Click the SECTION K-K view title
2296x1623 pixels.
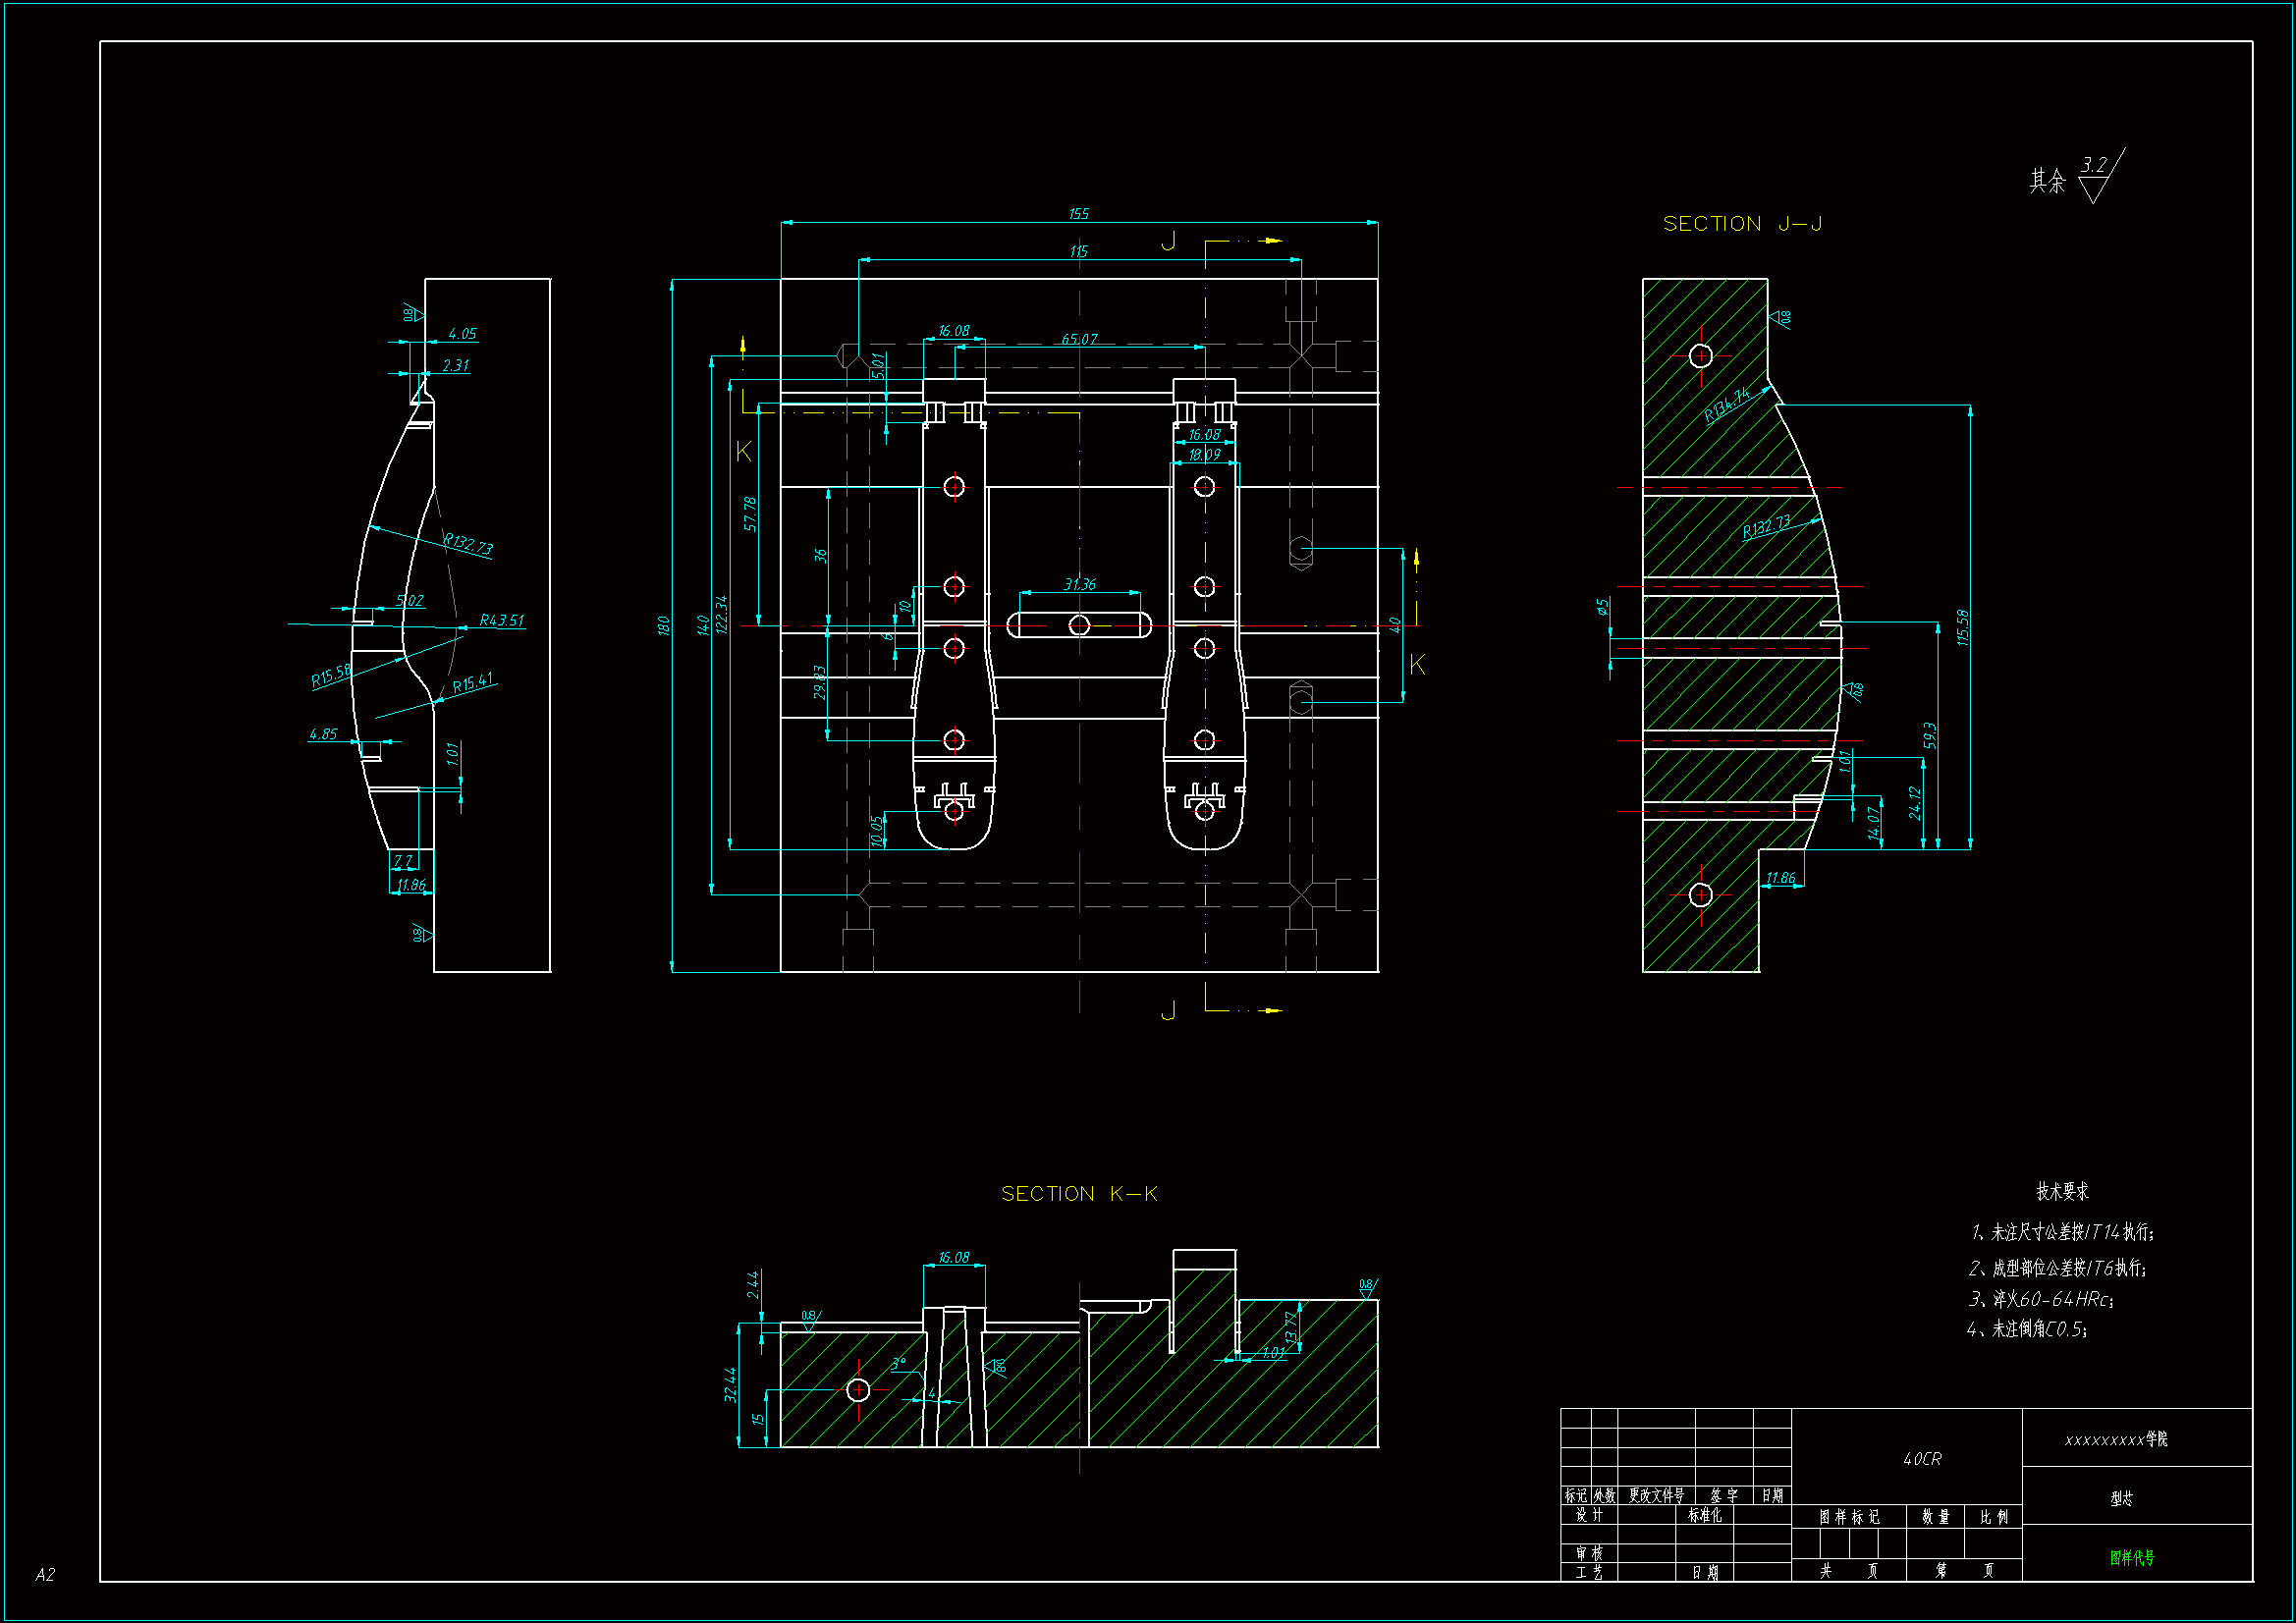pyautogui.click(x=1078, y=1194)
